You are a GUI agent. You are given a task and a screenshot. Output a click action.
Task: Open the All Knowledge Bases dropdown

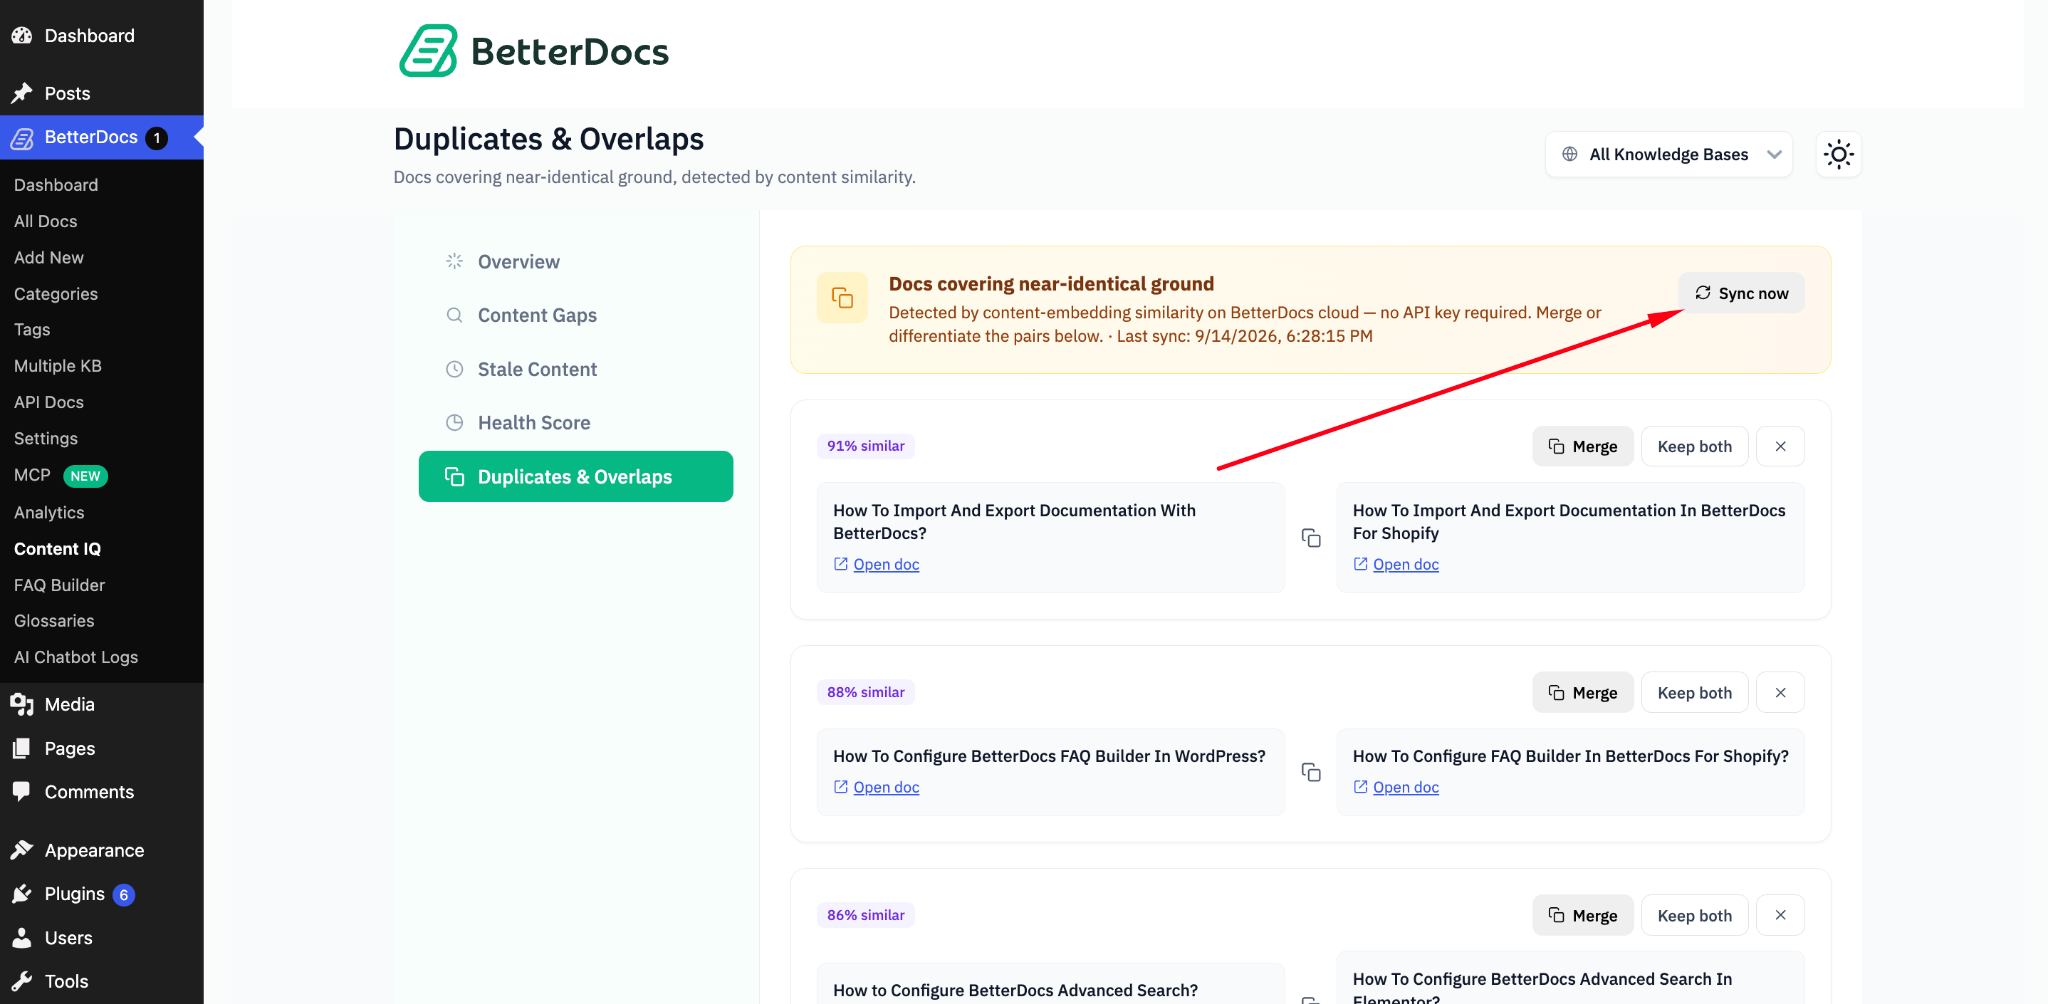tap(1668, 154)
